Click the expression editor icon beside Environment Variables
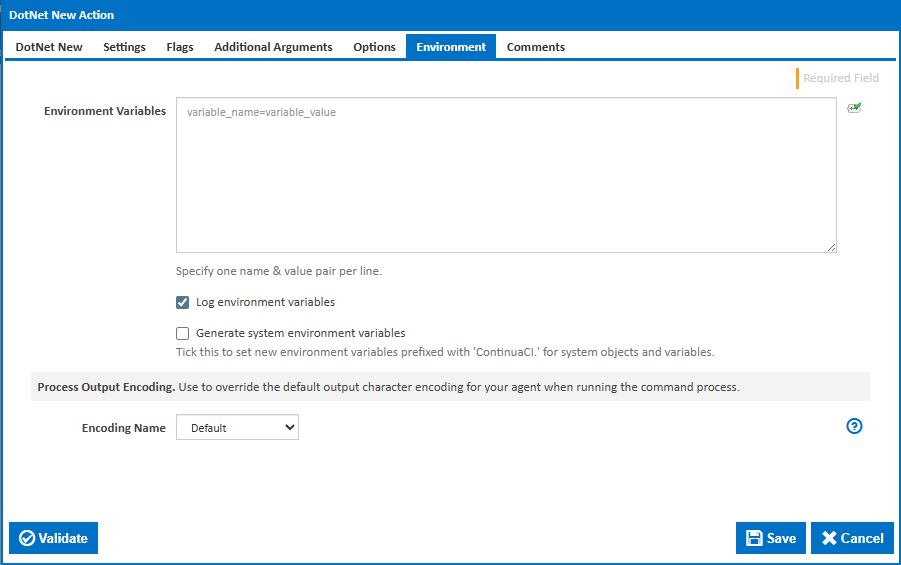This screenshot has width=901, height=565. click(x=854, y=108)
